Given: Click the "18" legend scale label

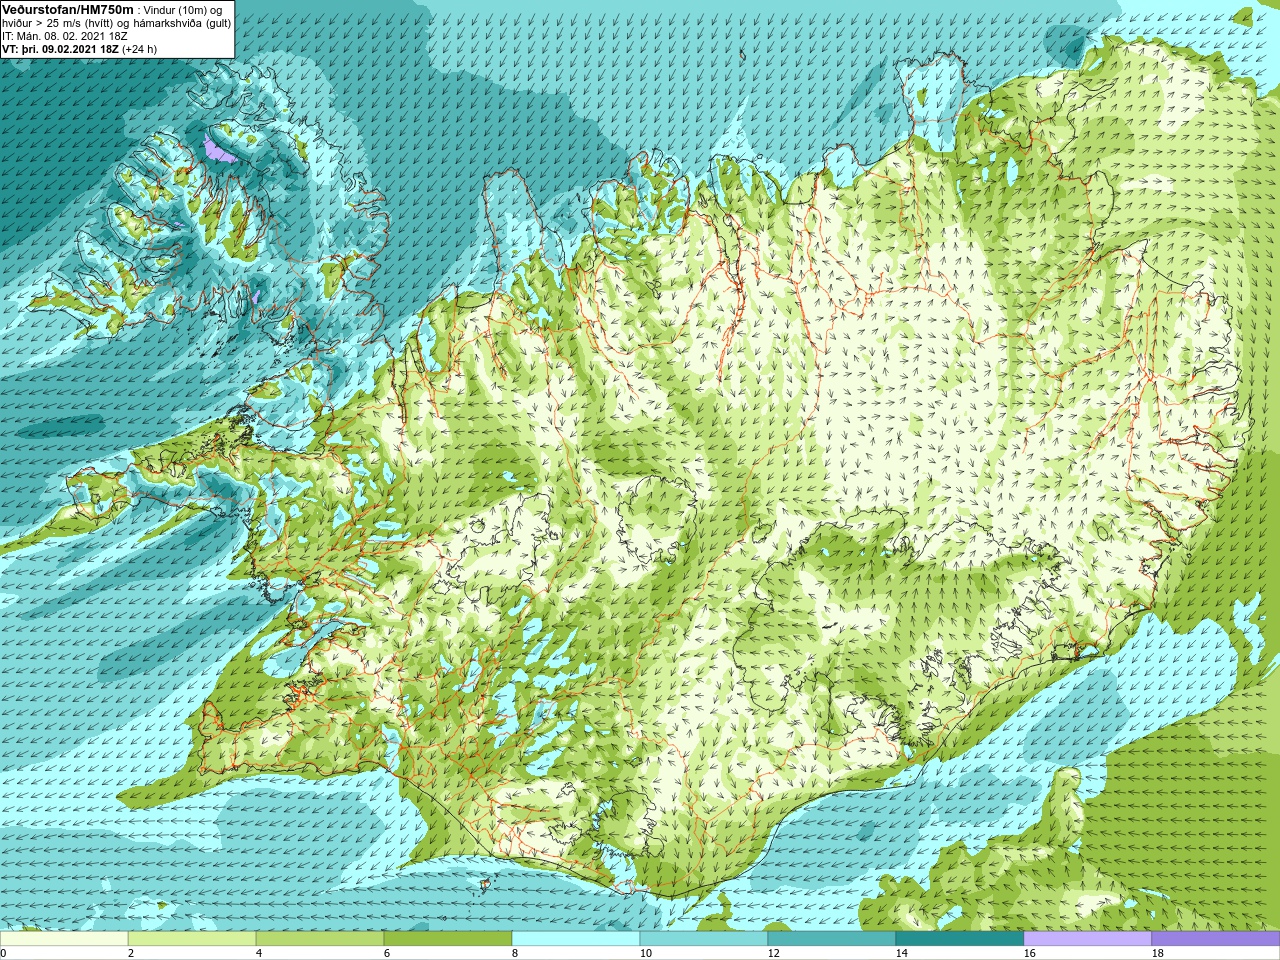Looking at the screenshot, I should tap(1157, 954).
